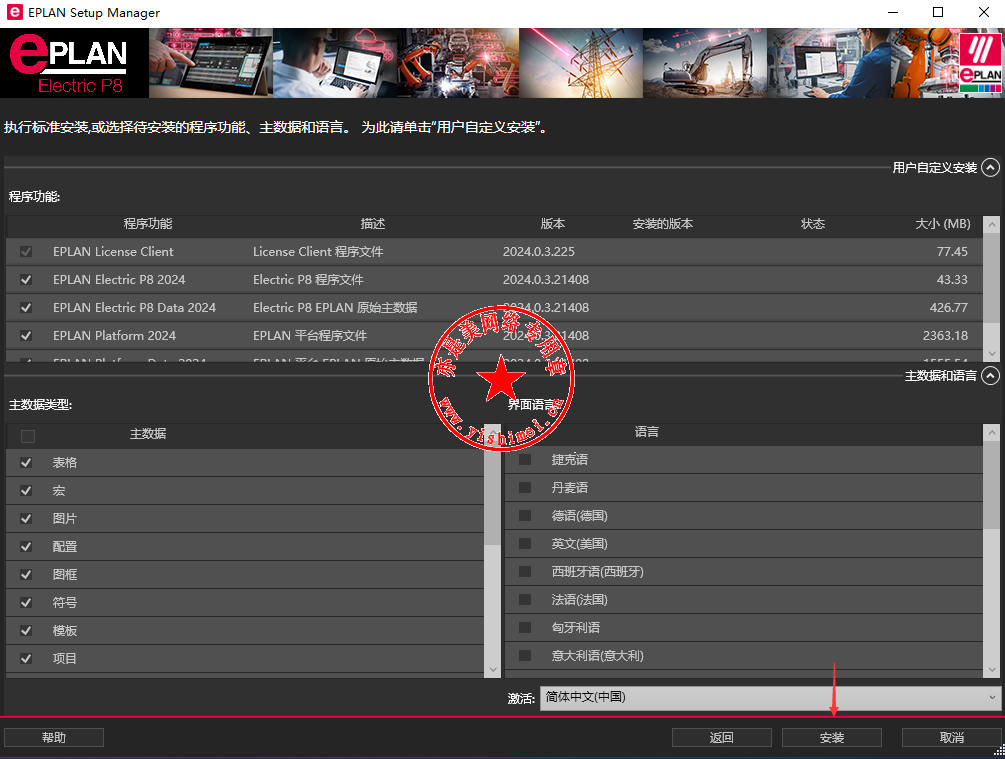1005x759 pixels.
Task: Check the 意大利语(意大利) language checkbox
Action: 525,655
